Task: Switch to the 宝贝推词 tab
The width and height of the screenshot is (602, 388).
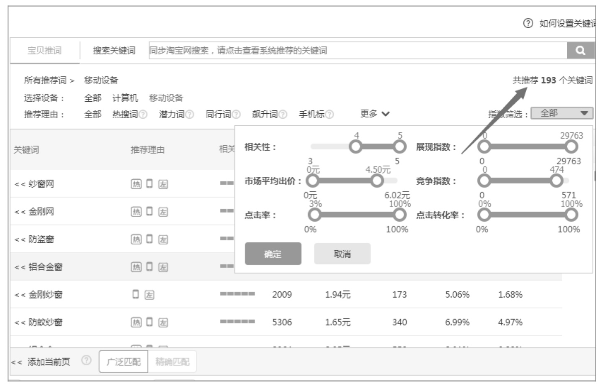Action: [45, 51]
